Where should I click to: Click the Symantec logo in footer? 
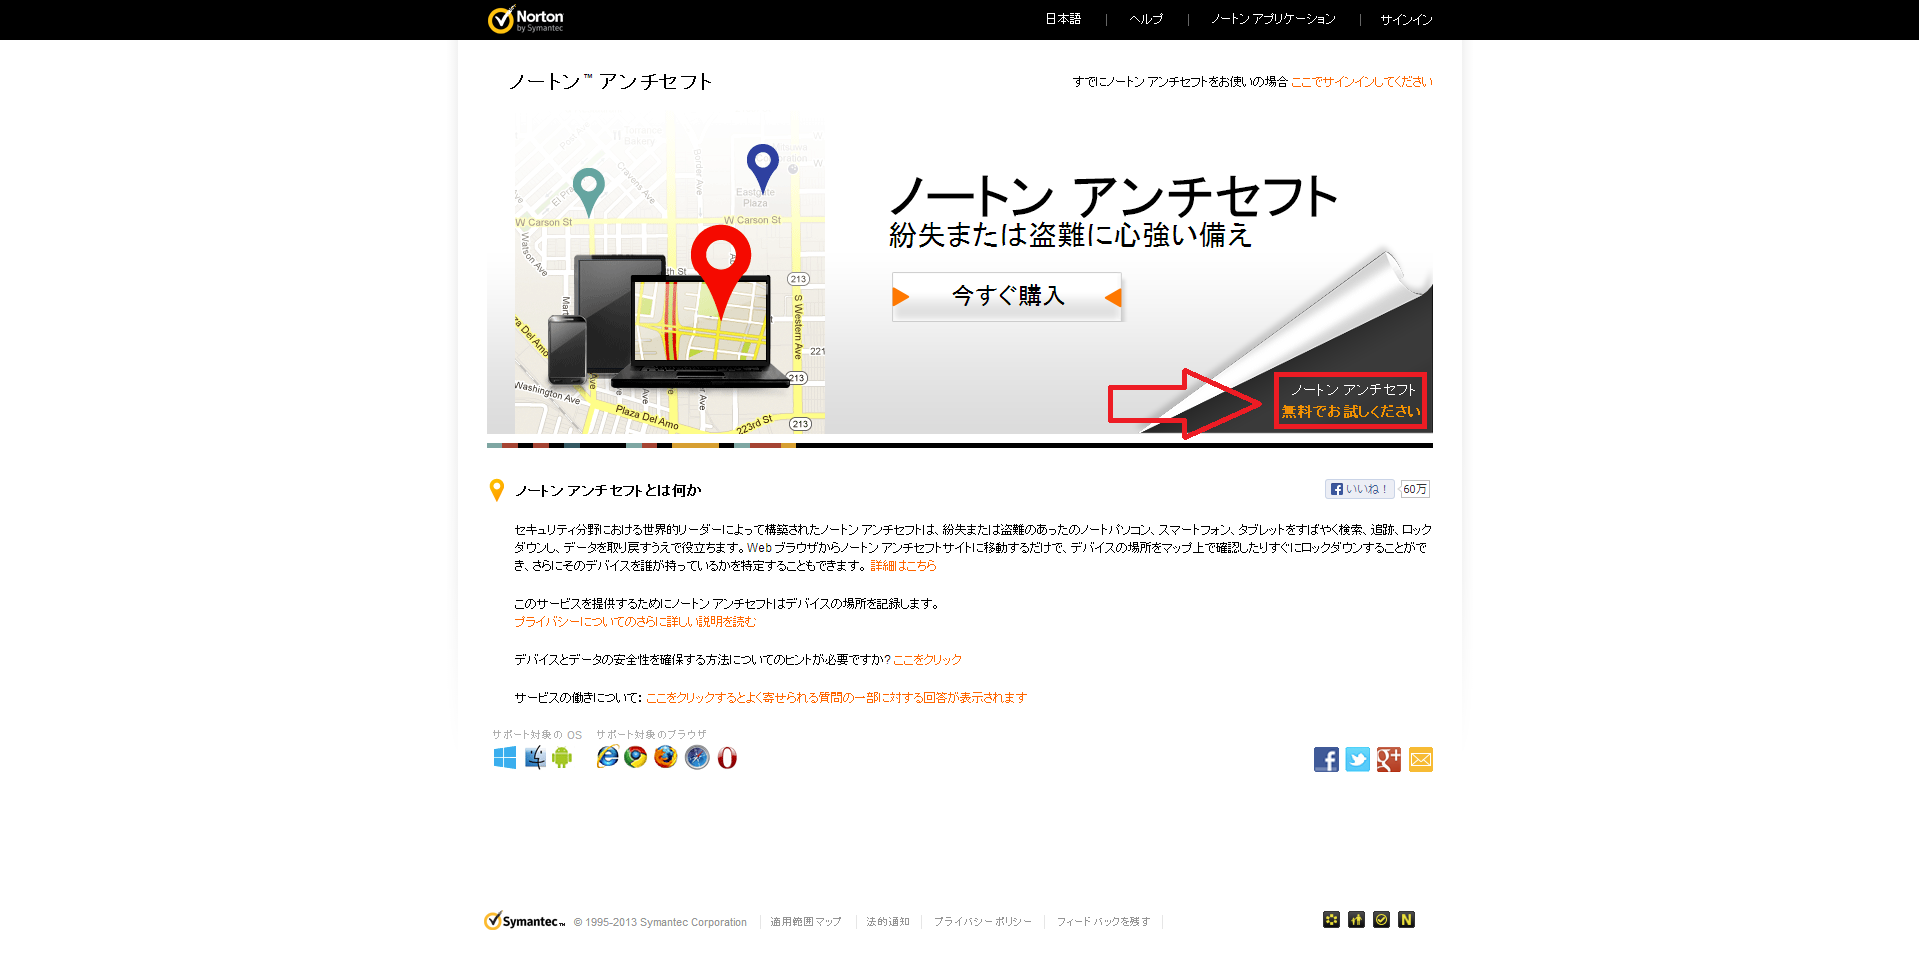click(525, 921)
